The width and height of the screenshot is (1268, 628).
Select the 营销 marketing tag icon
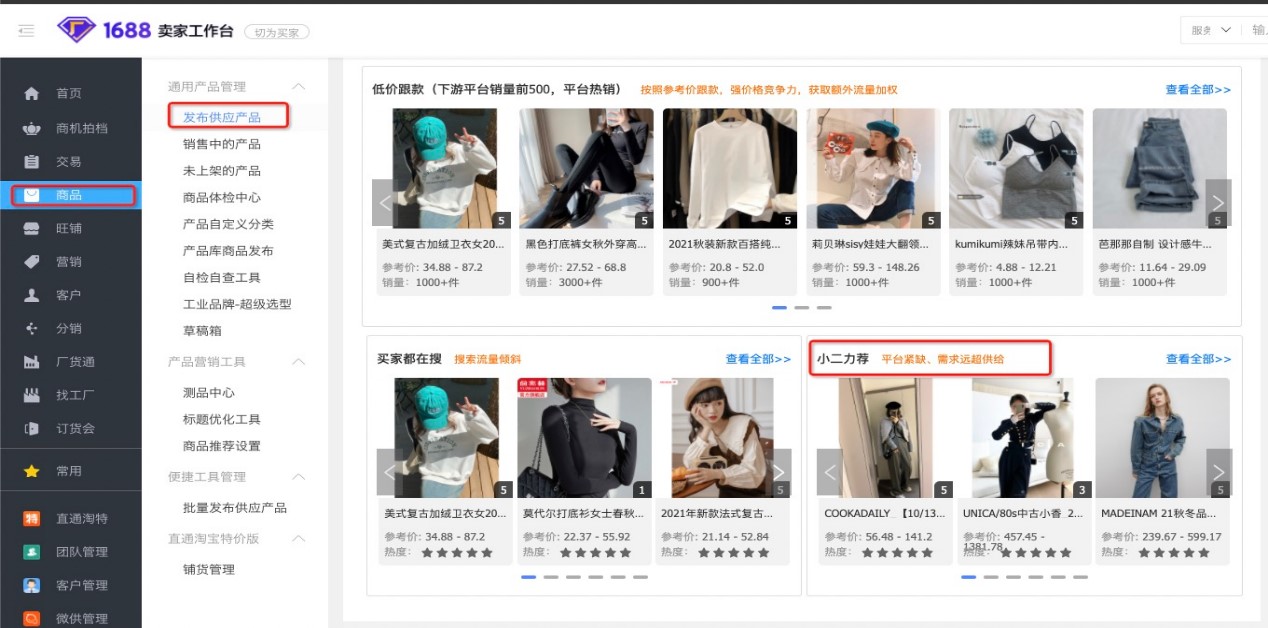[31, 261]
